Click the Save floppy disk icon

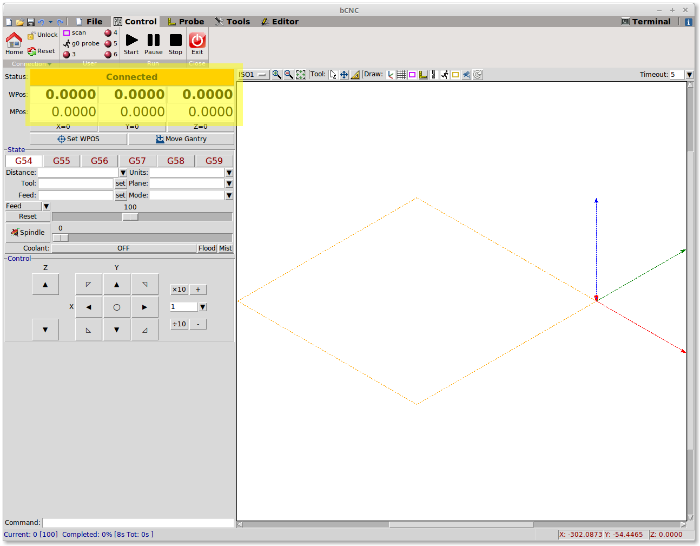coord(30,22)
